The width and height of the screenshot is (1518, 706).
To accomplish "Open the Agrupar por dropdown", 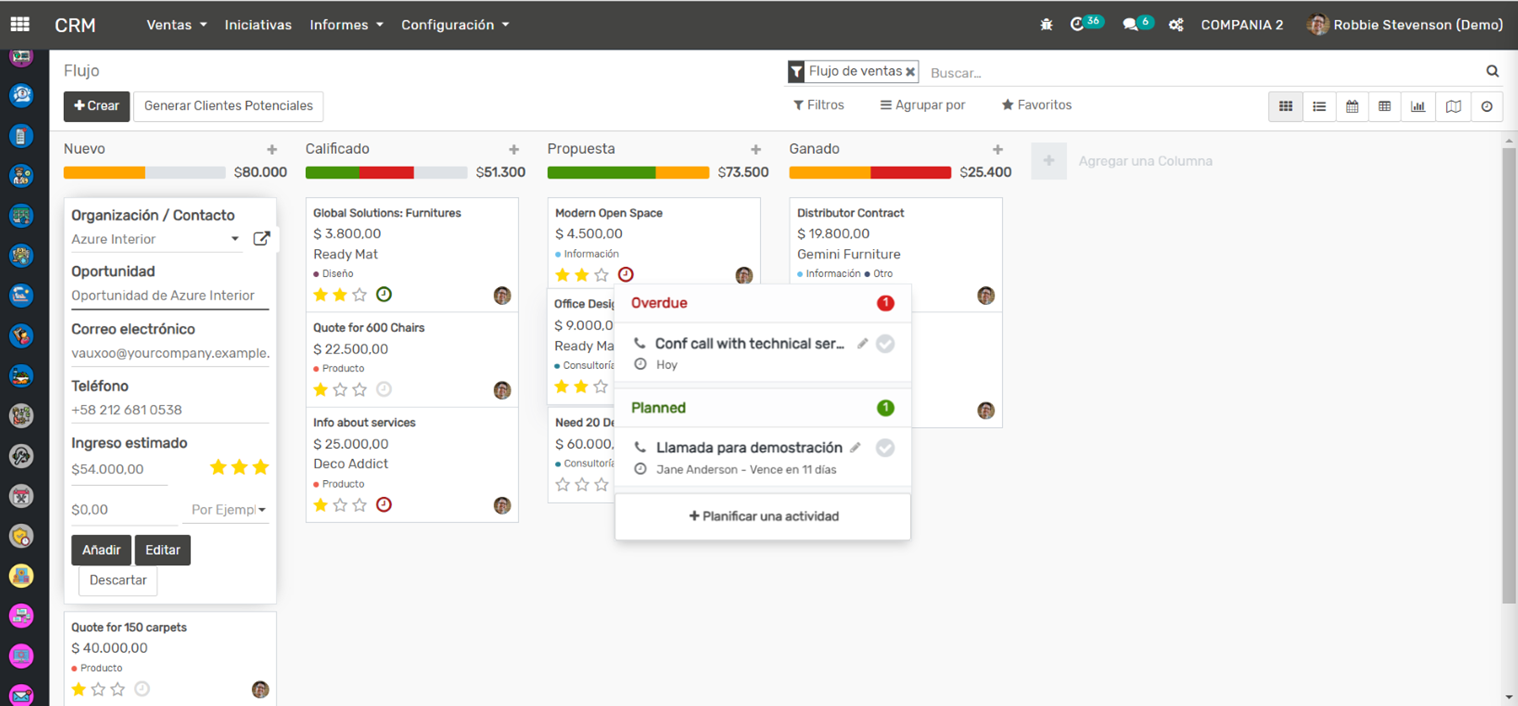I will tap(922, 105).
